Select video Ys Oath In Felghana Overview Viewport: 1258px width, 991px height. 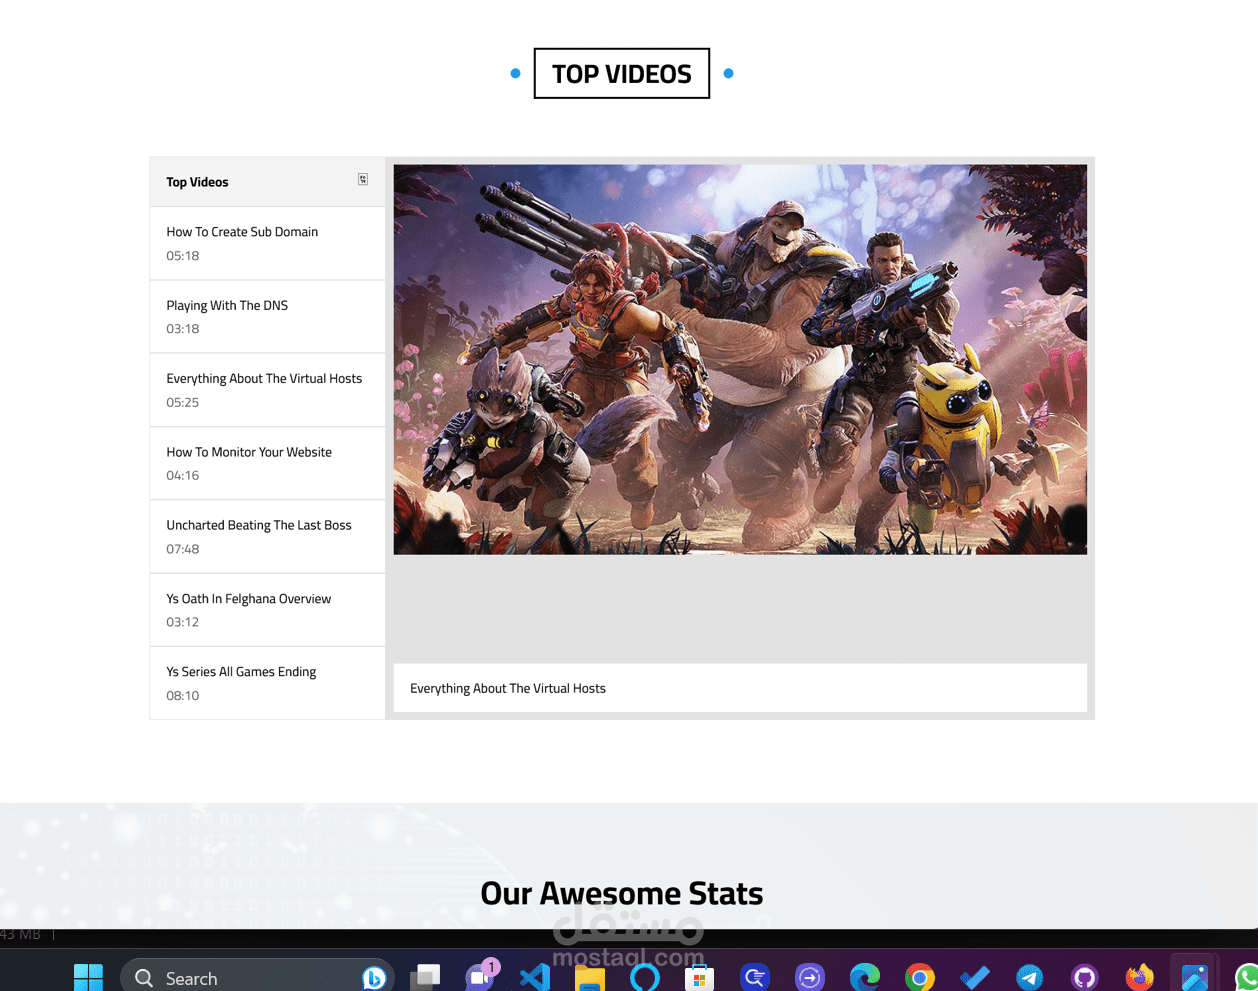click(267, 610)
